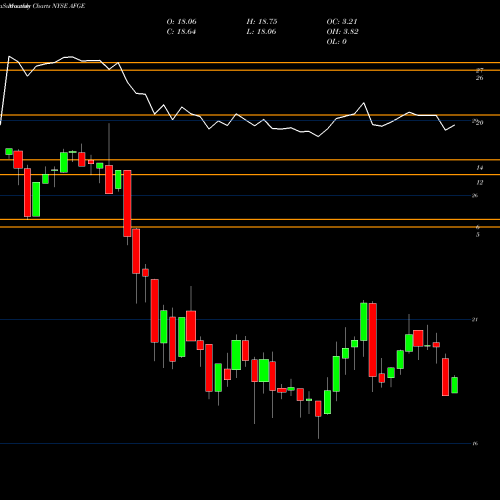This screenshot has height=500, width=500.
Task: Click the close price value C: 18.64
Action: pyautogui.click(x=181, y=32)
